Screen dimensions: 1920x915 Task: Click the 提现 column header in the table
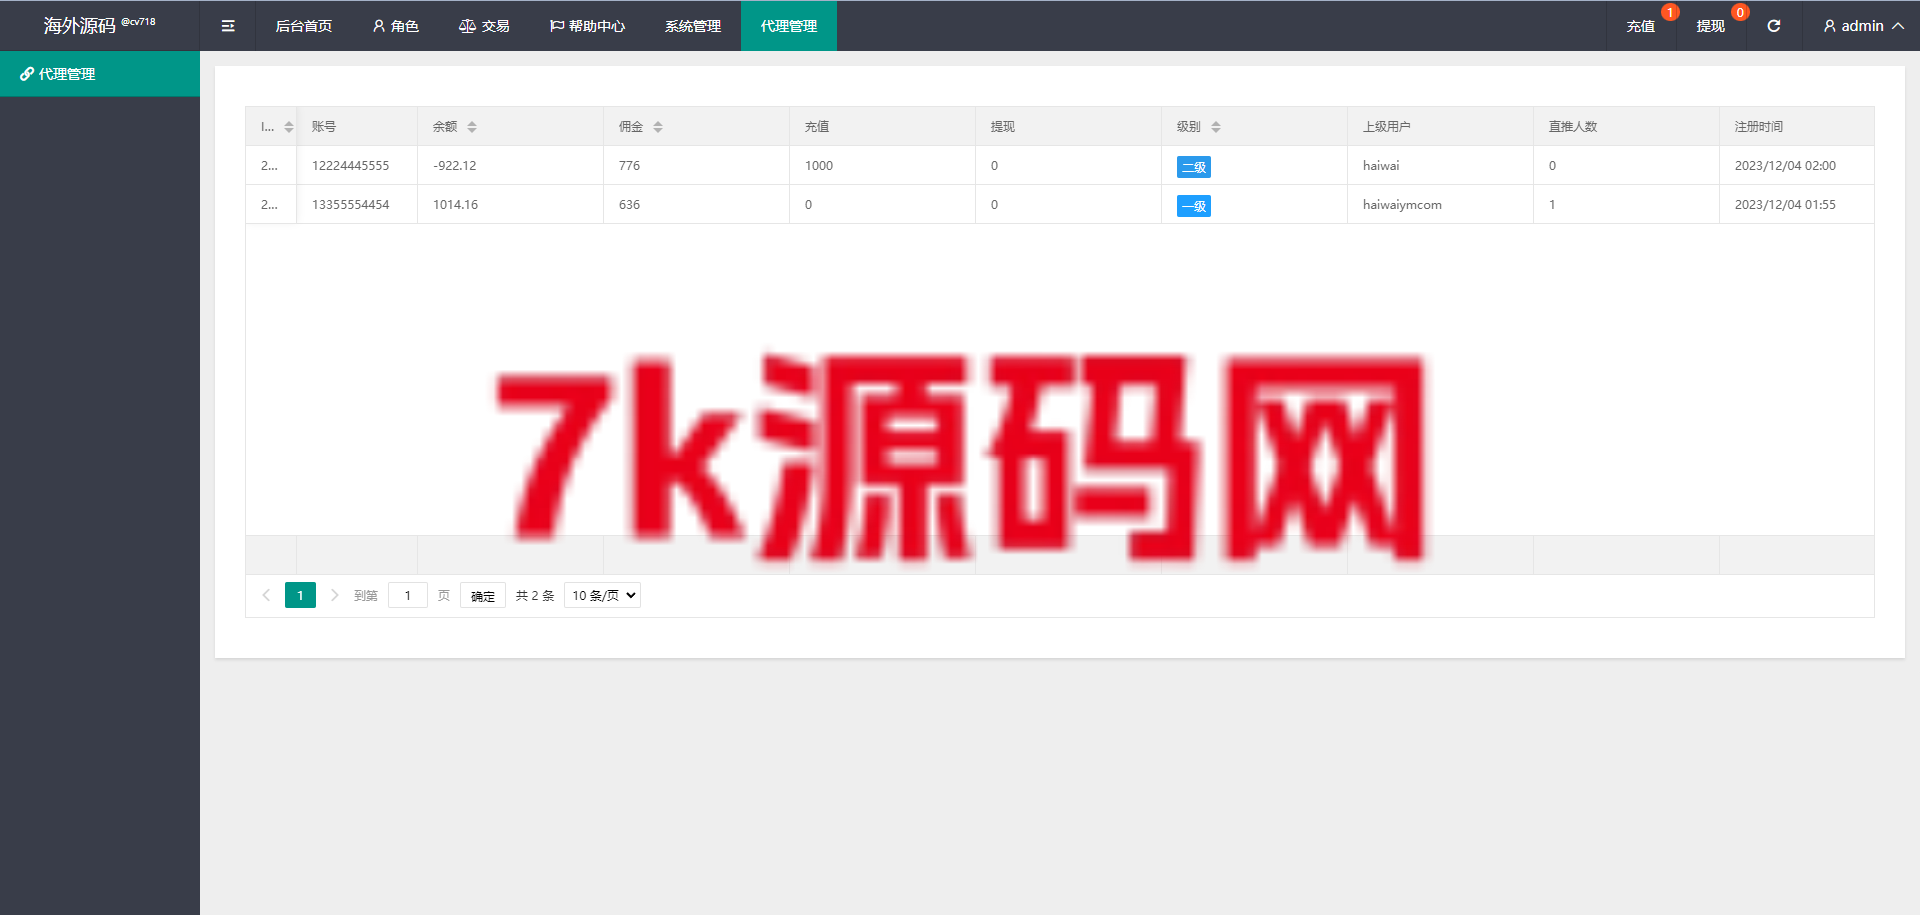[1068, 127]
